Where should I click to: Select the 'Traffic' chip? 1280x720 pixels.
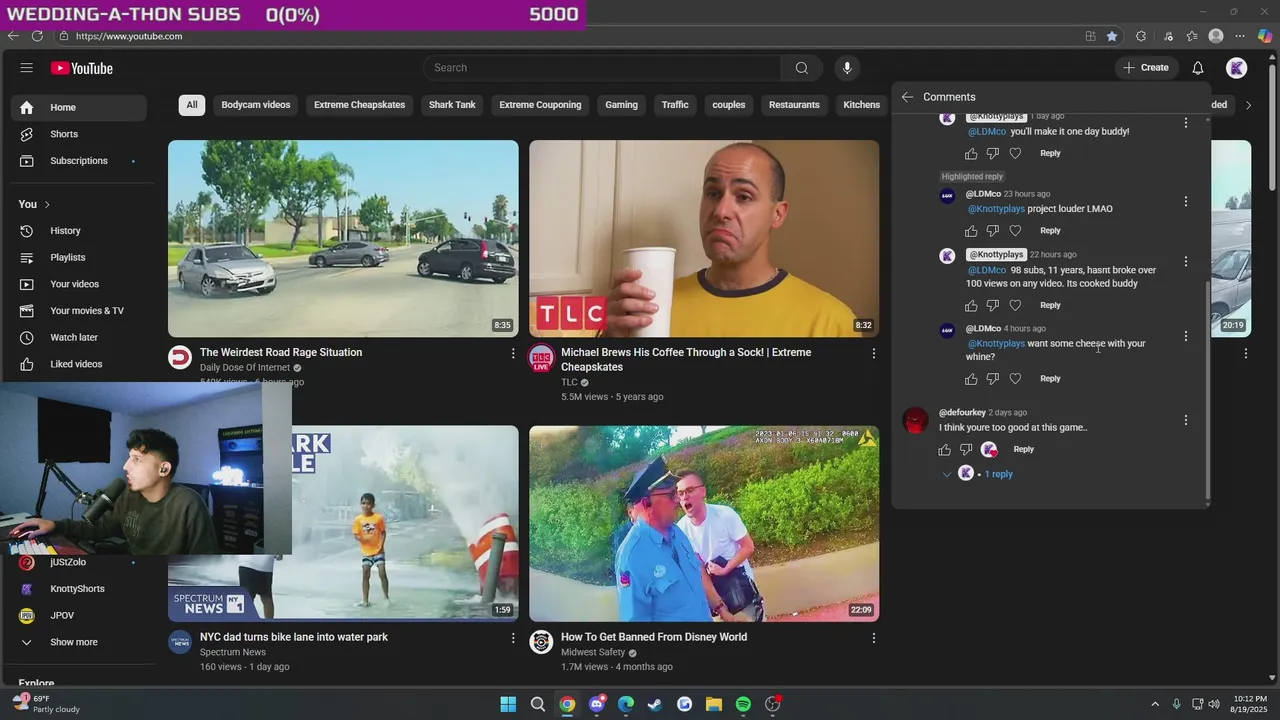pyautogui.click(x=675, y=105)
